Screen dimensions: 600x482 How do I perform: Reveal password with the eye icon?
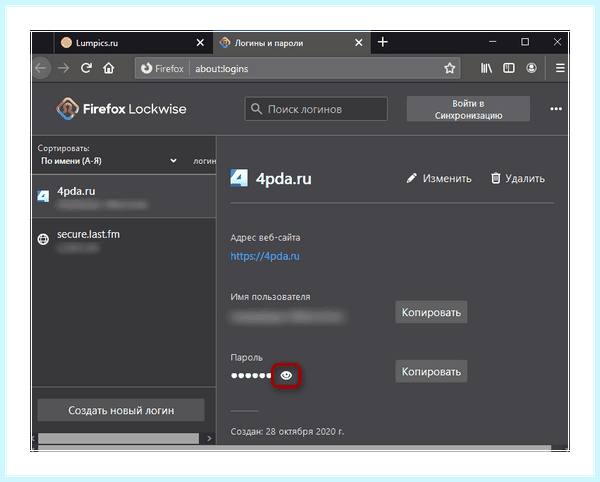[286, 376]
